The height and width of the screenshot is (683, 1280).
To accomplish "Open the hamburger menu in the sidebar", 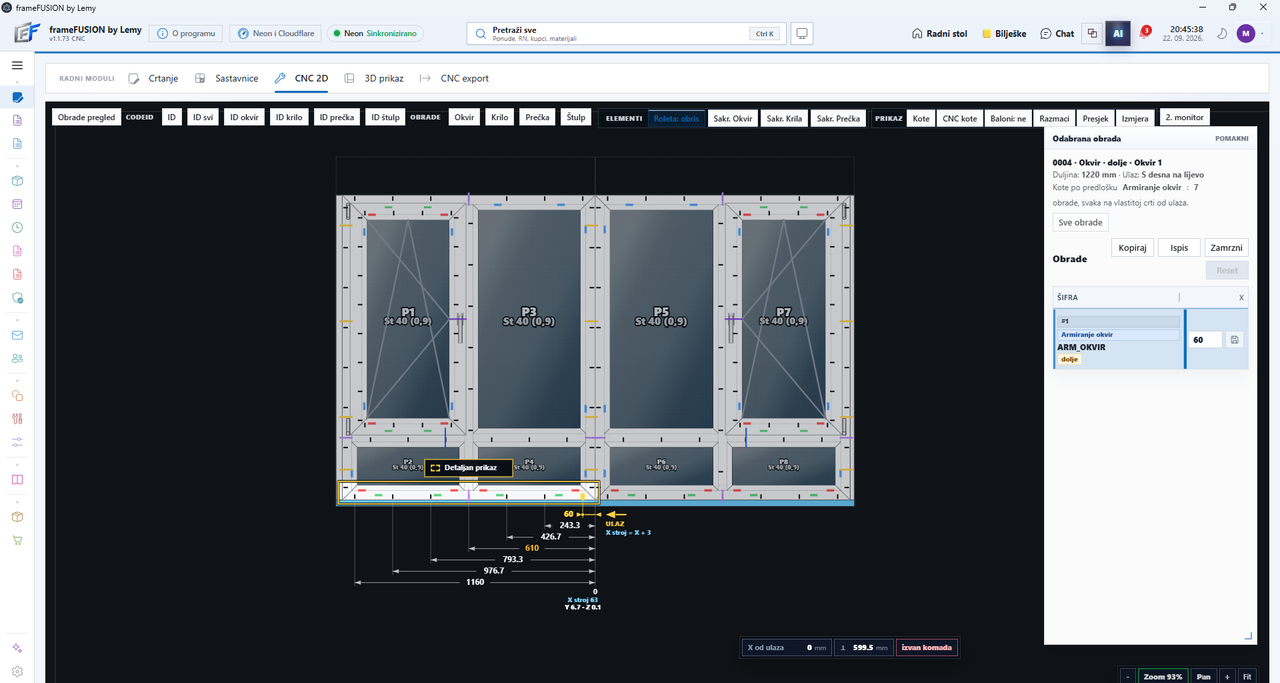I will tap(17, 65).
